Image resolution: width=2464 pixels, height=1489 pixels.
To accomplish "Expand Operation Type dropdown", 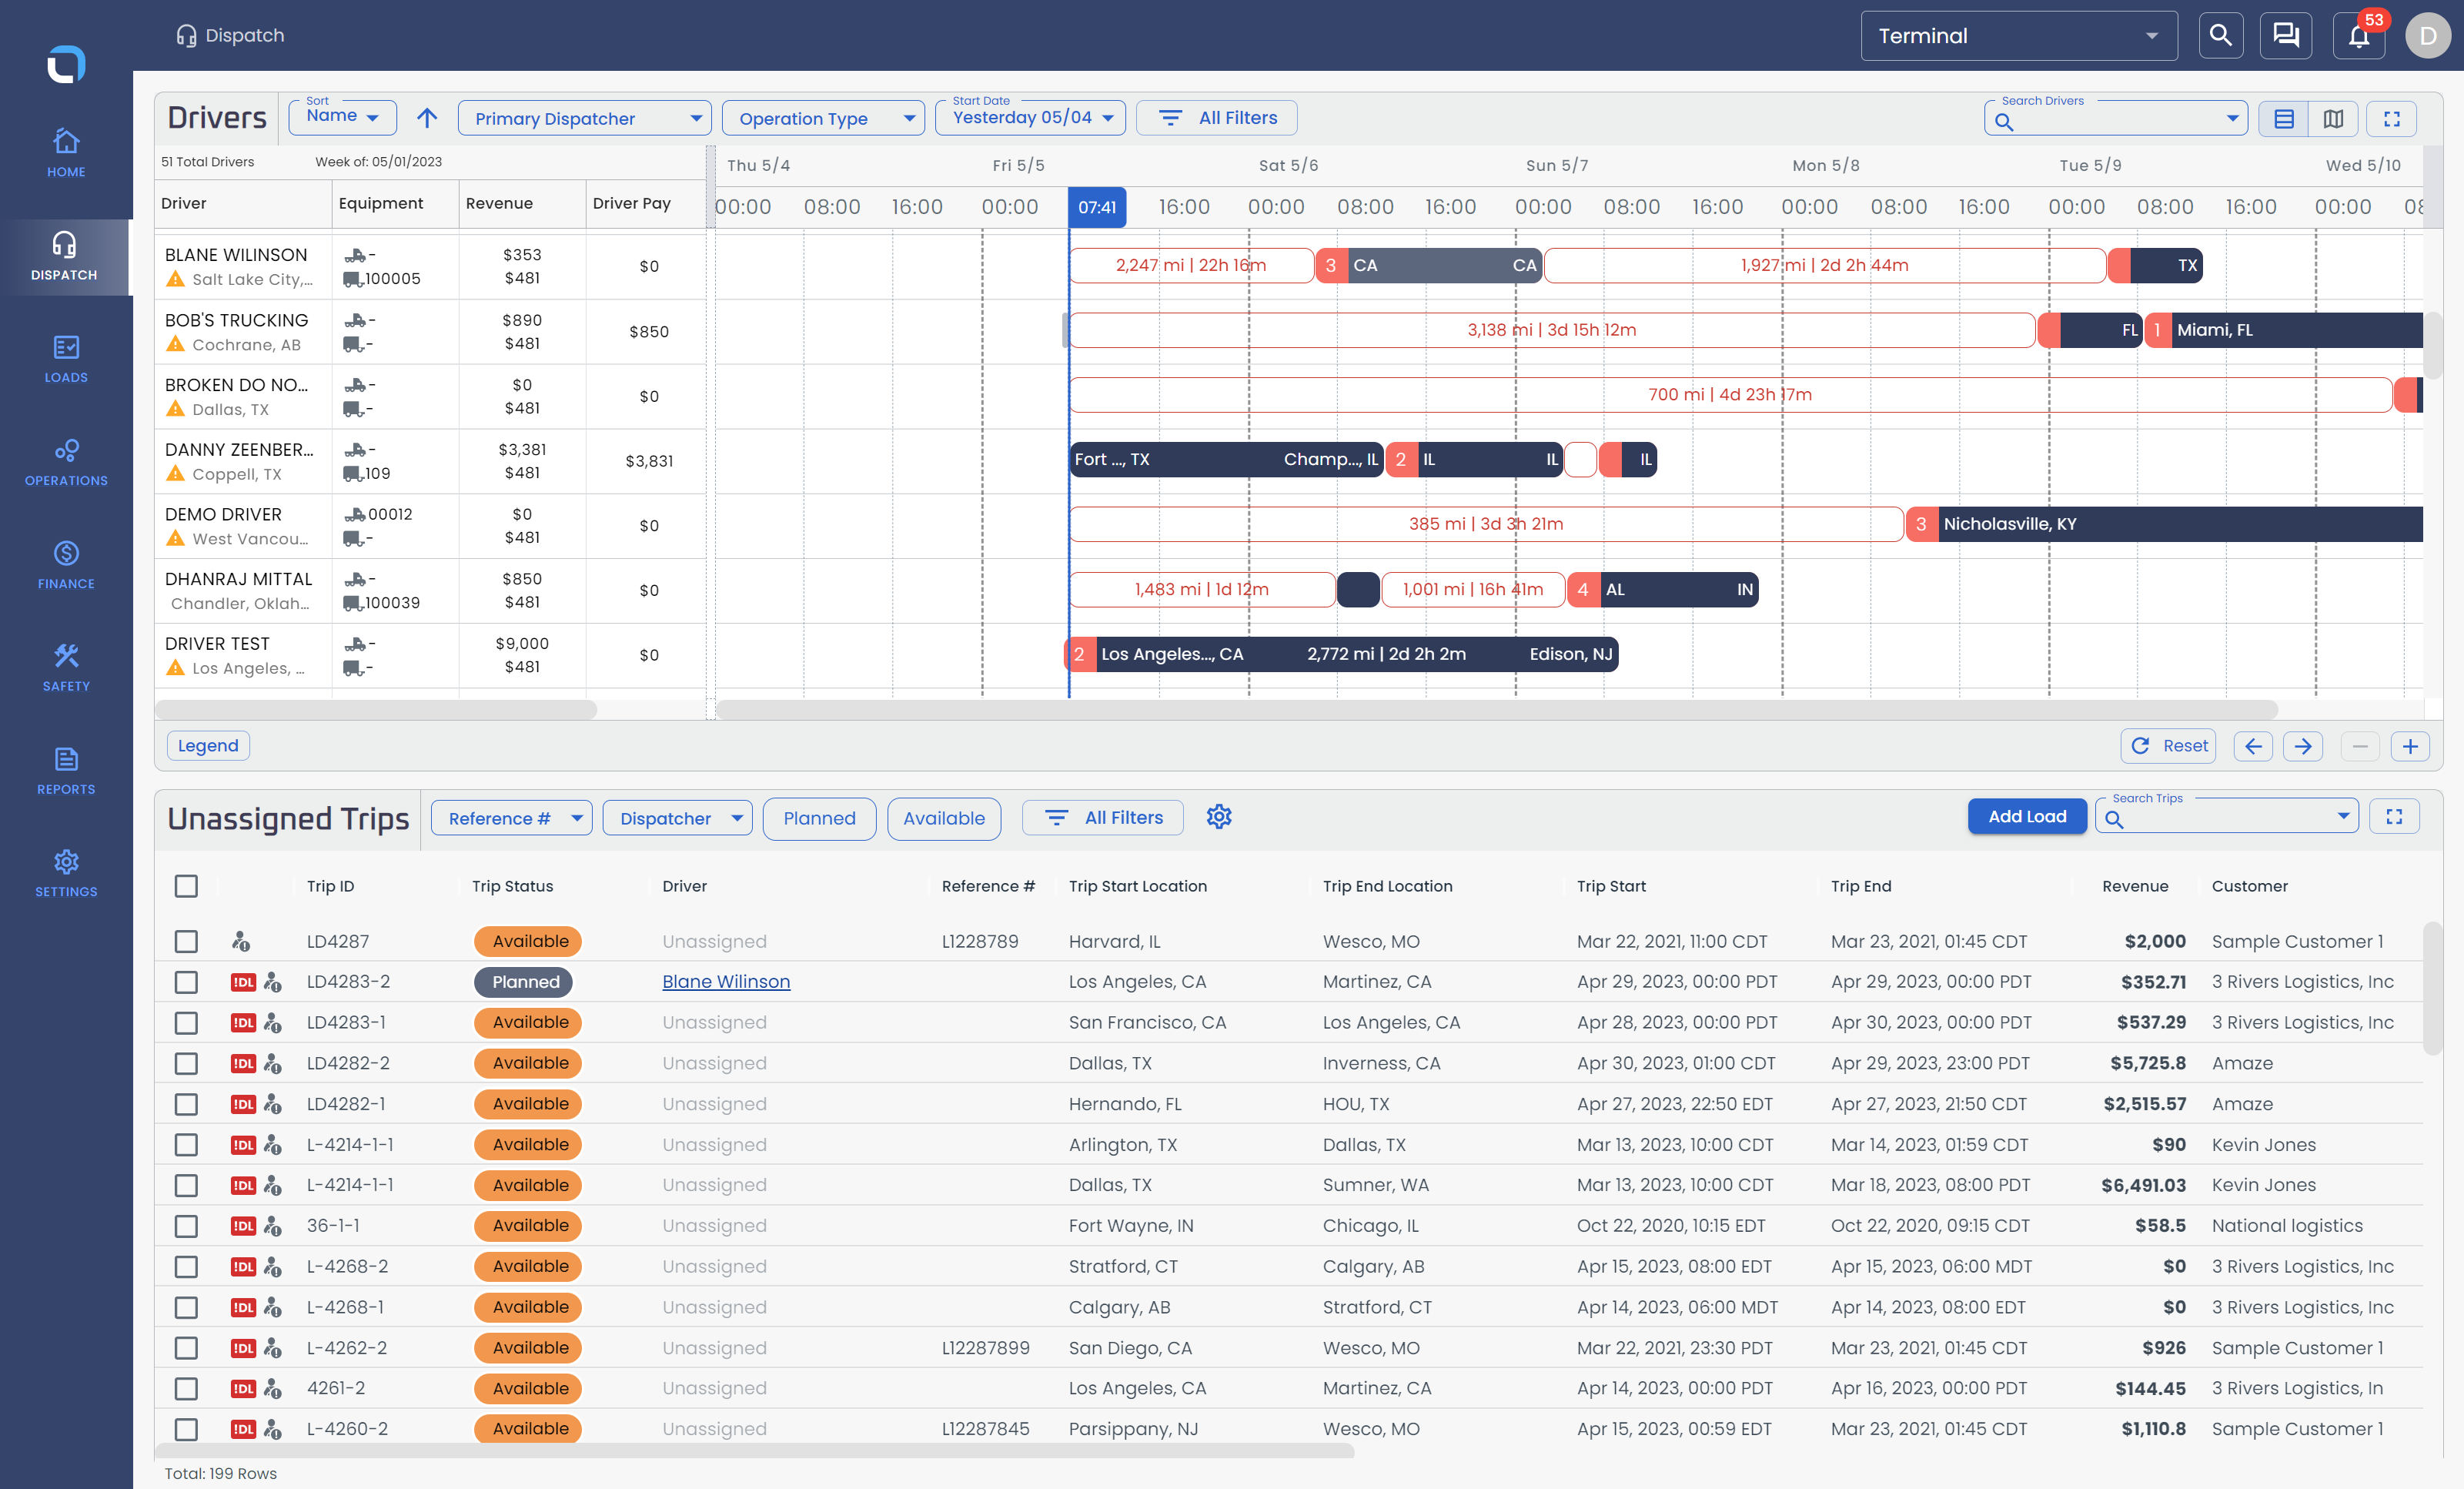I will [x=823, y=118].
